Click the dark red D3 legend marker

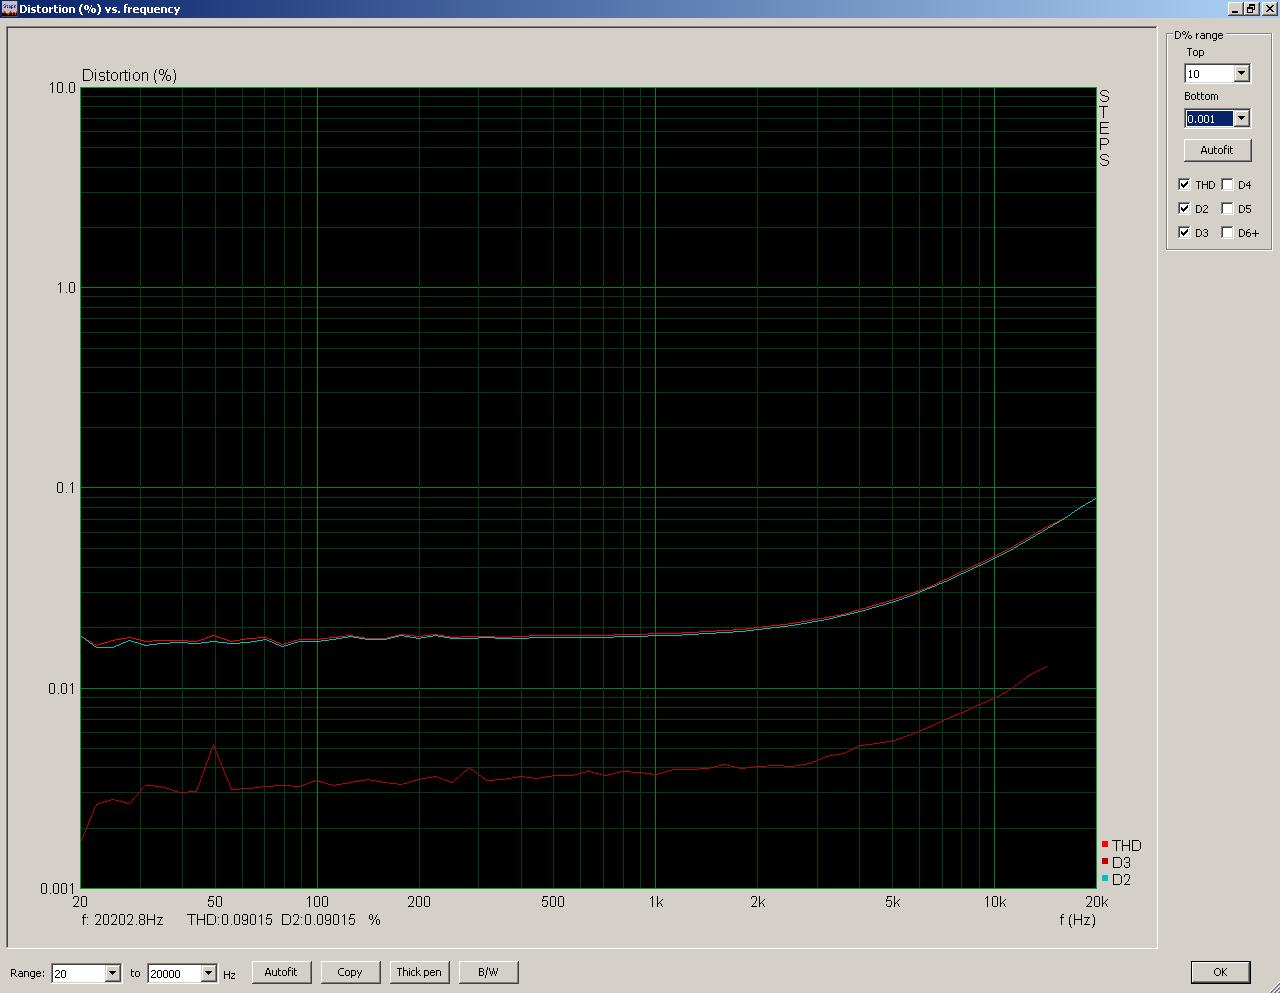[x=1105, y=862]
